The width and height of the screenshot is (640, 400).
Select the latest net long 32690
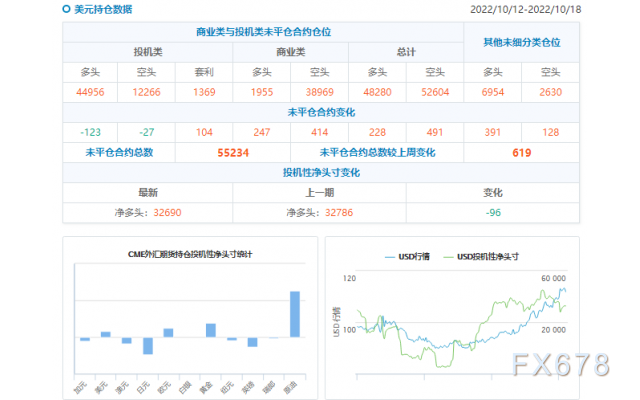pyautogui.click(x=167, y=213)
